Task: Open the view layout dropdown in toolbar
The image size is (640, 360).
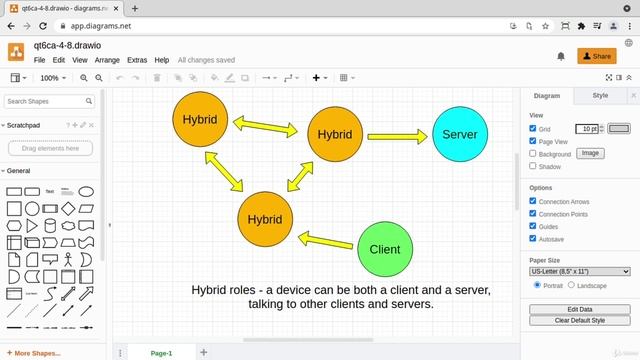Action: coord(18,78)
